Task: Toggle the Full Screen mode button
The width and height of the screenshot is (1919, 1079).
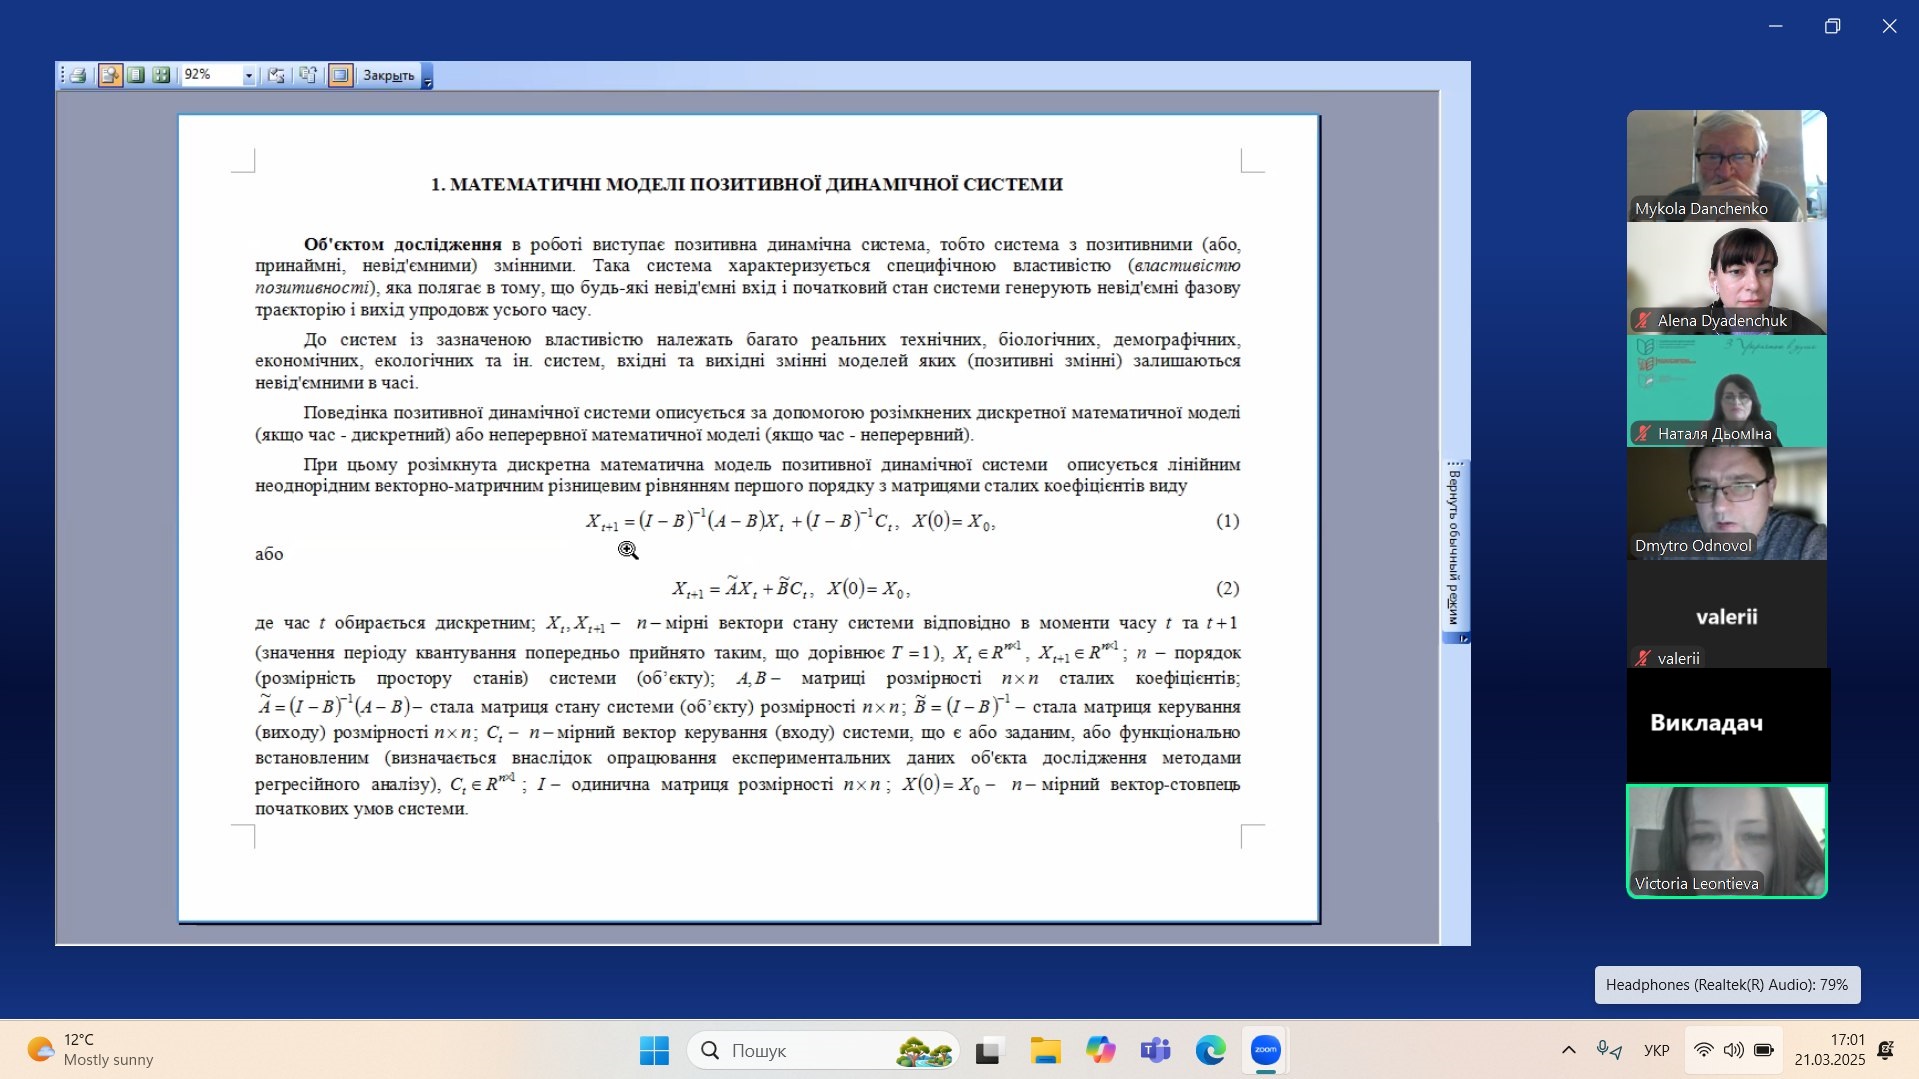Action: pos(340,75)
